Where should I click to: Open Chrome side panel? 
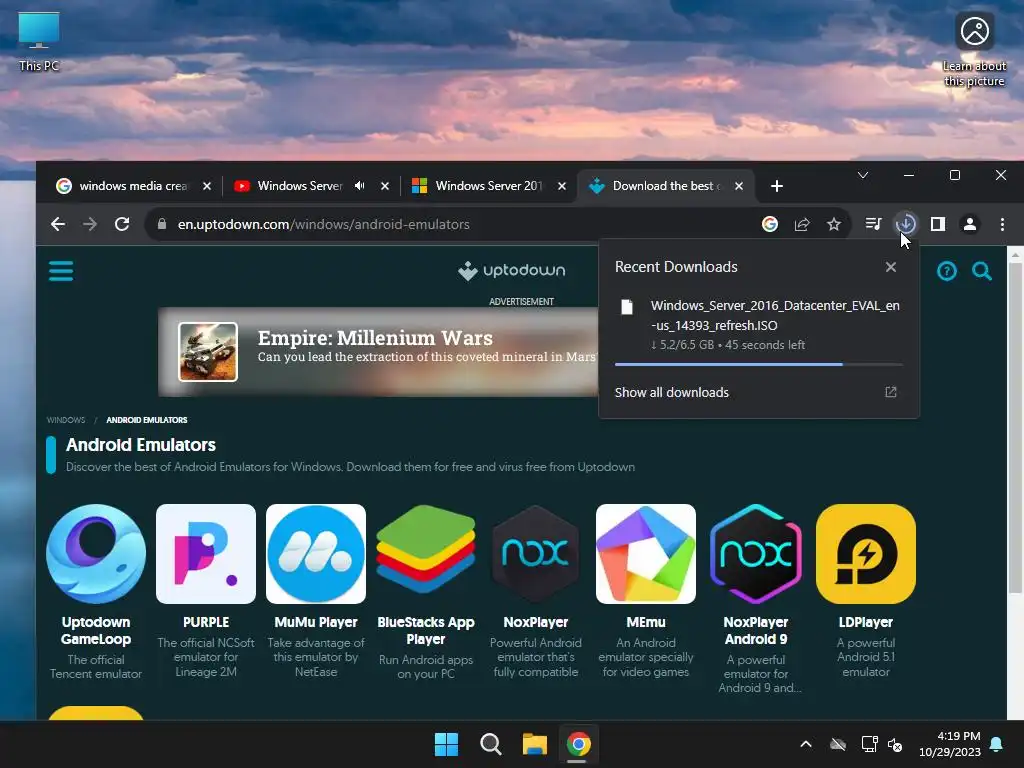pyautogui.click(x=938, y=224)
